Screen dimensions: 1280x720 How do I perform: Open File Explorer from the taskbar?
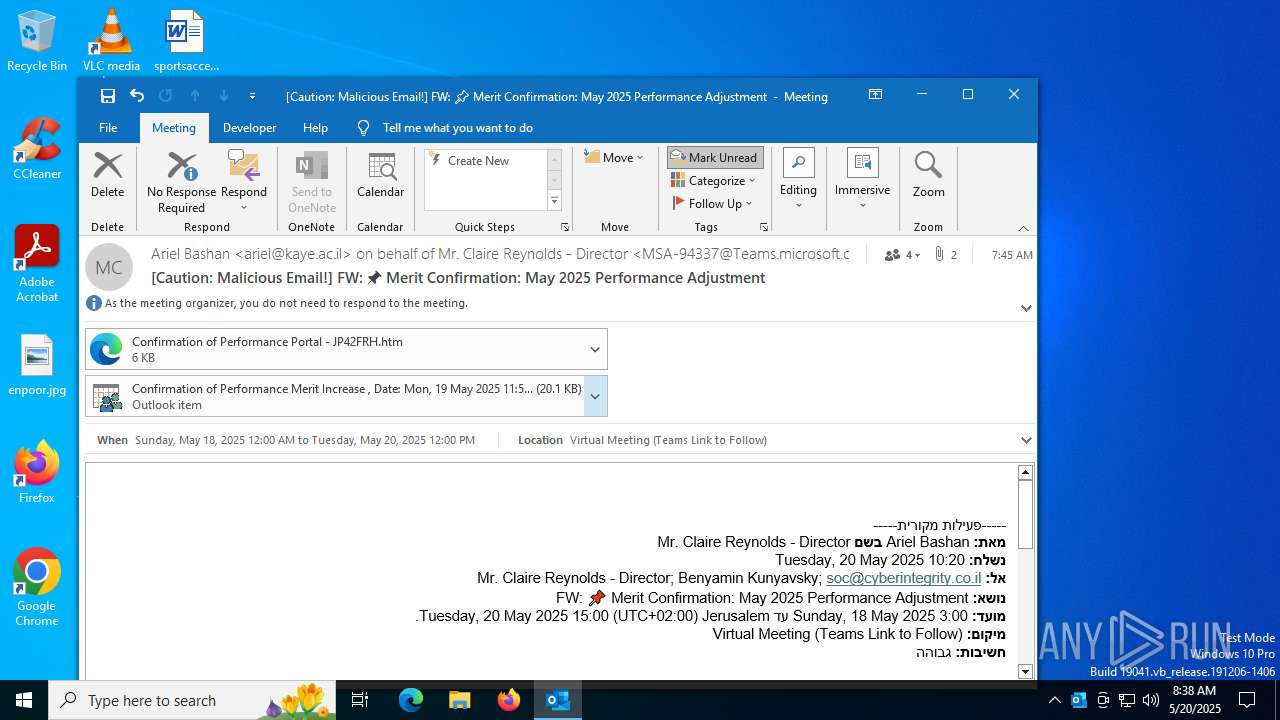459,700
